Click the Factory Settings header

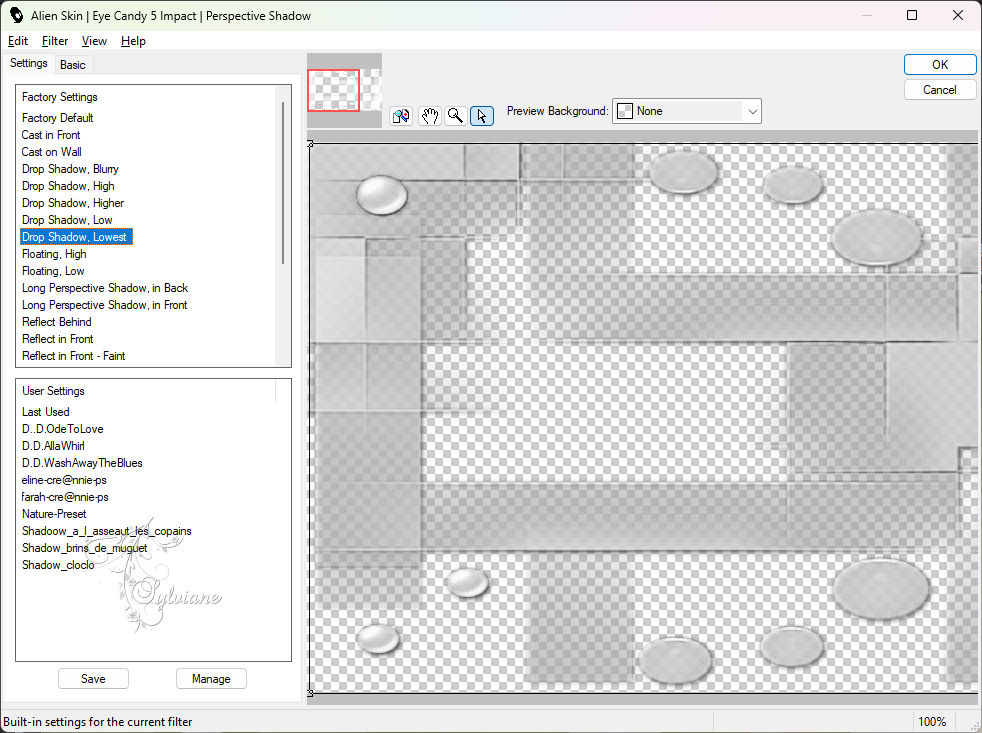pos(59,97)
